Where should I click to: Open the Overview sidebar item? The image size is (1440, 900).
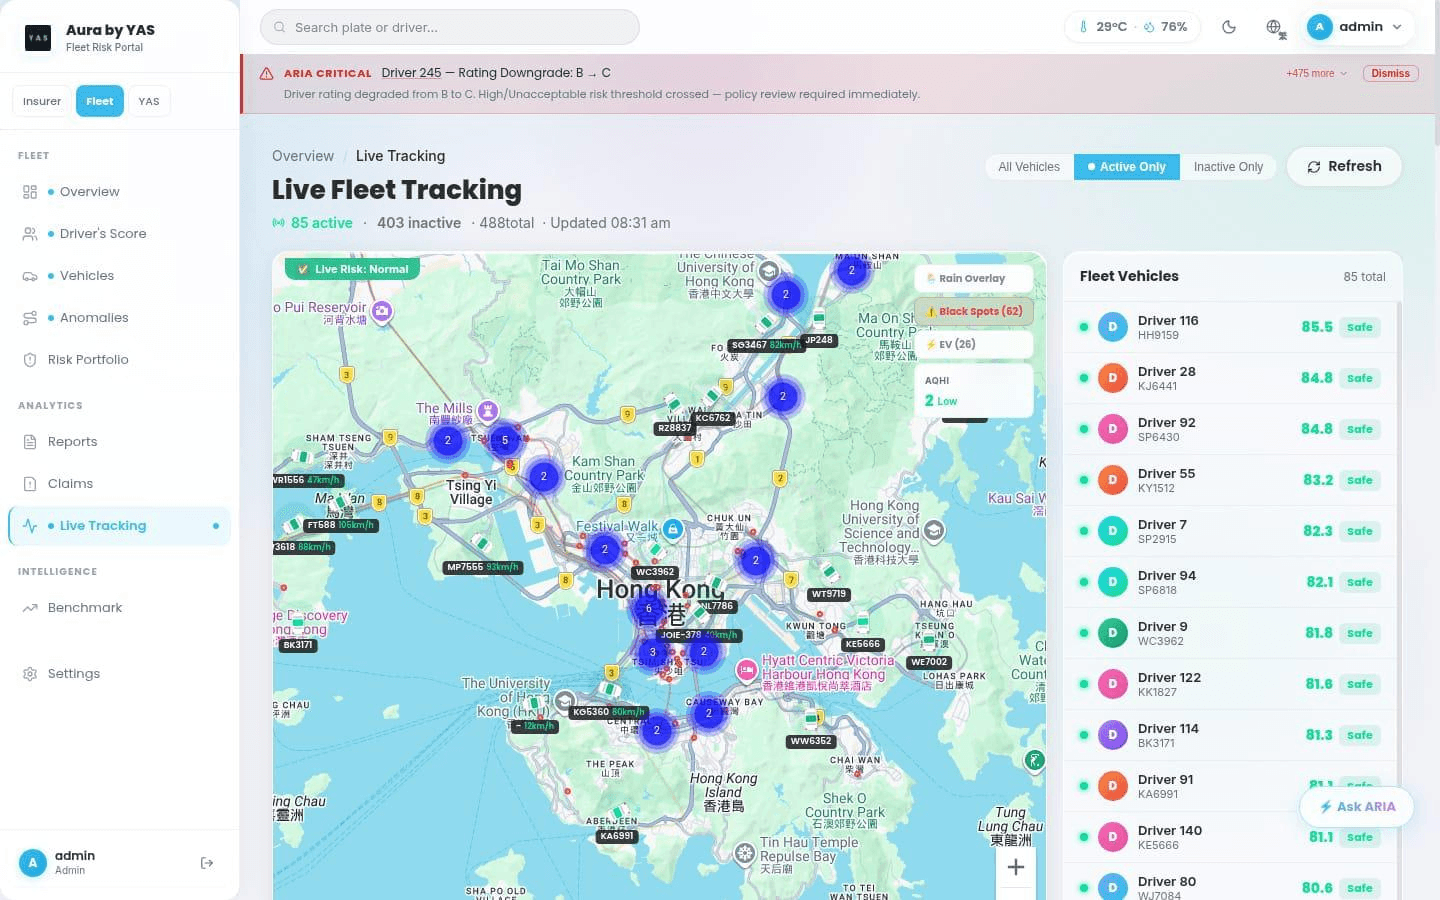(120, 192)
